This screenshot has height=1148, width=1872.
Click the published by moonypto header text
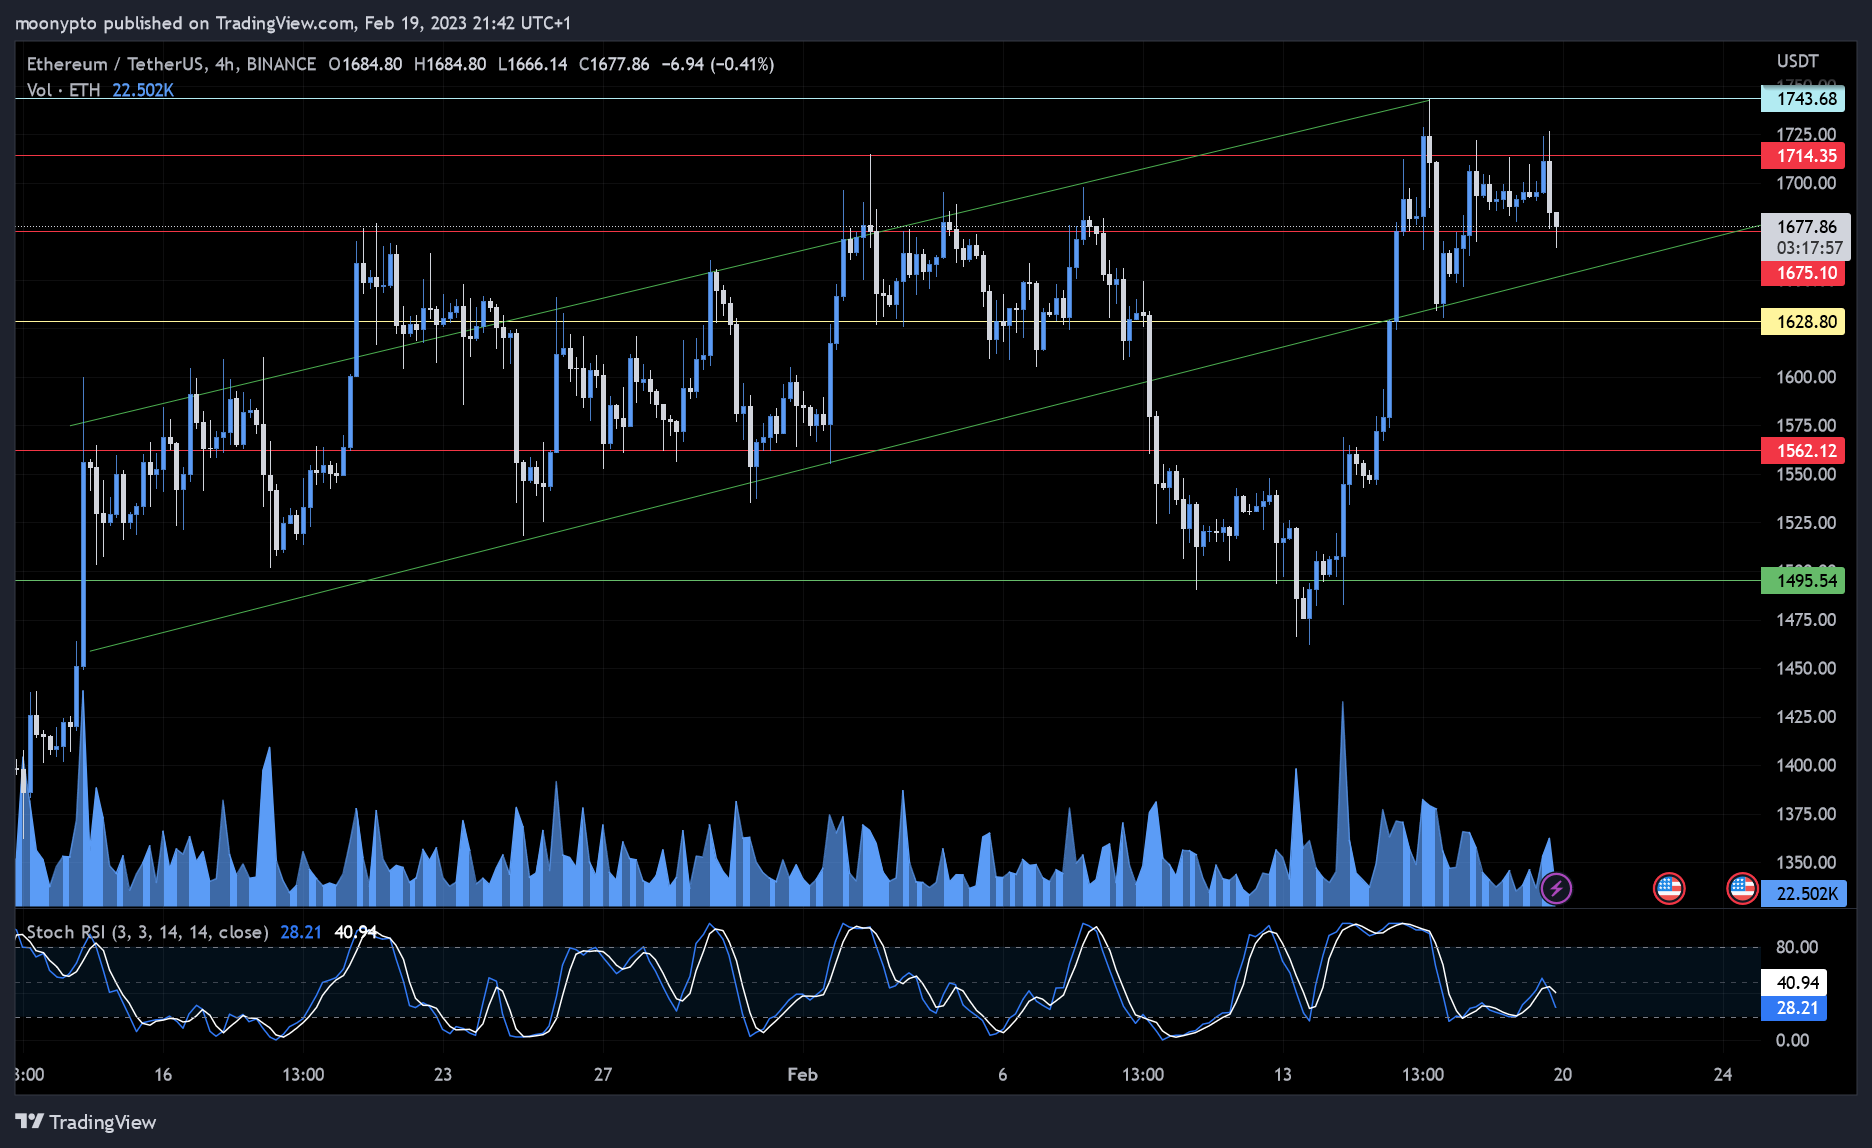tap(293, 23)
